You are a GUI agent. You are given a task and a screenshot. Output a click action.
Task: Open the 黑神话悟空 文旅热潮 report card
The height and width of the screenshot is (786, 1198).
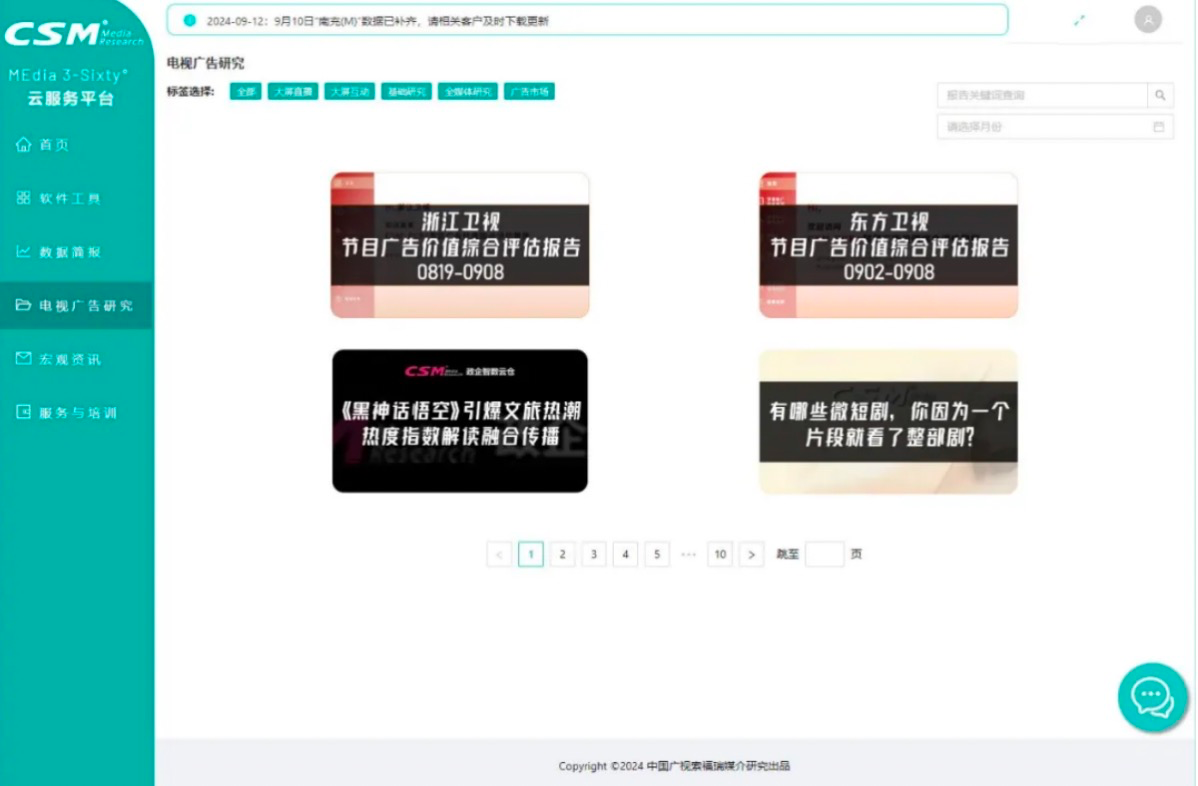(460, 421)
